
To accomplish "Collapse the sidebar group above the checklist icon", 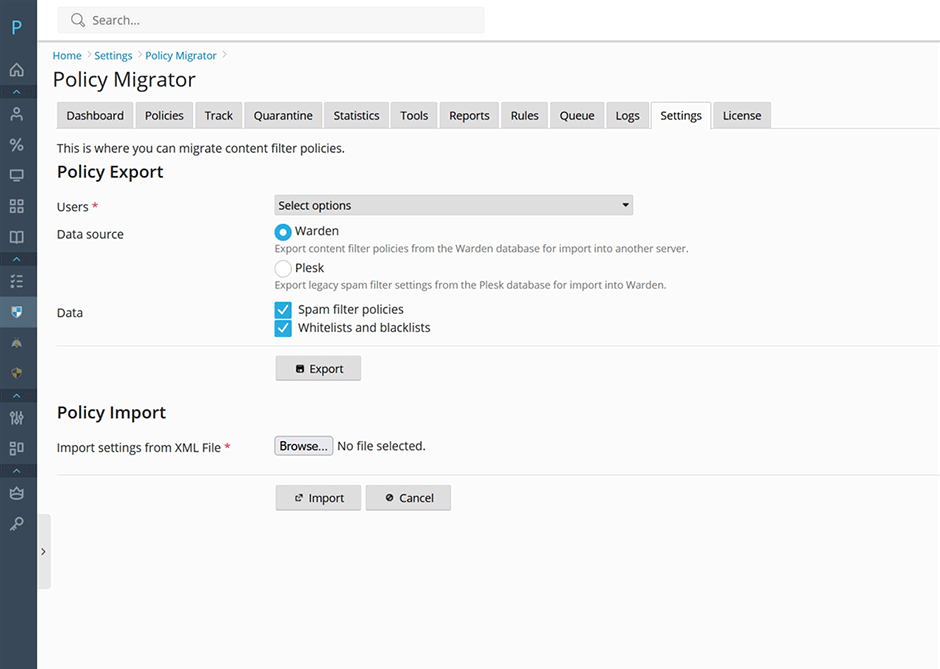I will 17,259.
